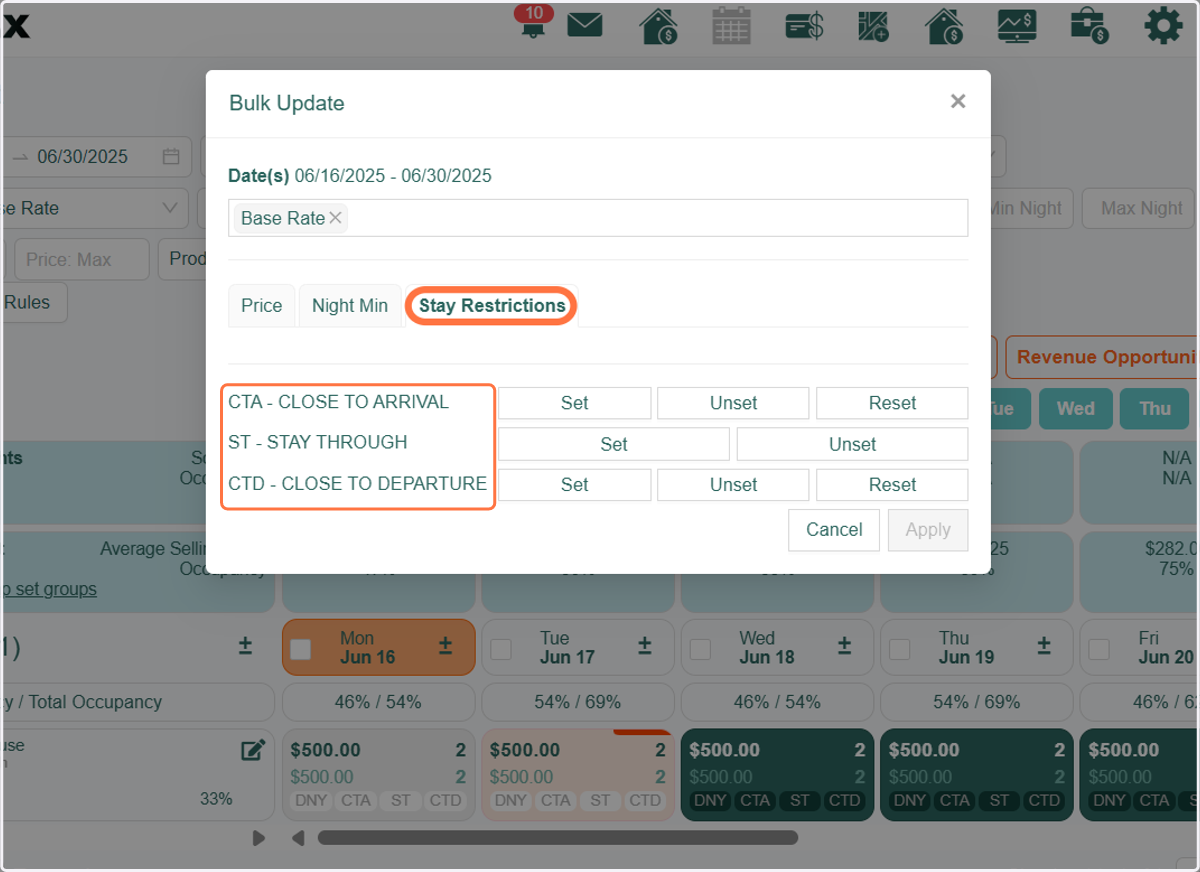Screen dimensions: 1200x872
Task: Open the notifications bell with badge 10
Action: tap(533, 24)
